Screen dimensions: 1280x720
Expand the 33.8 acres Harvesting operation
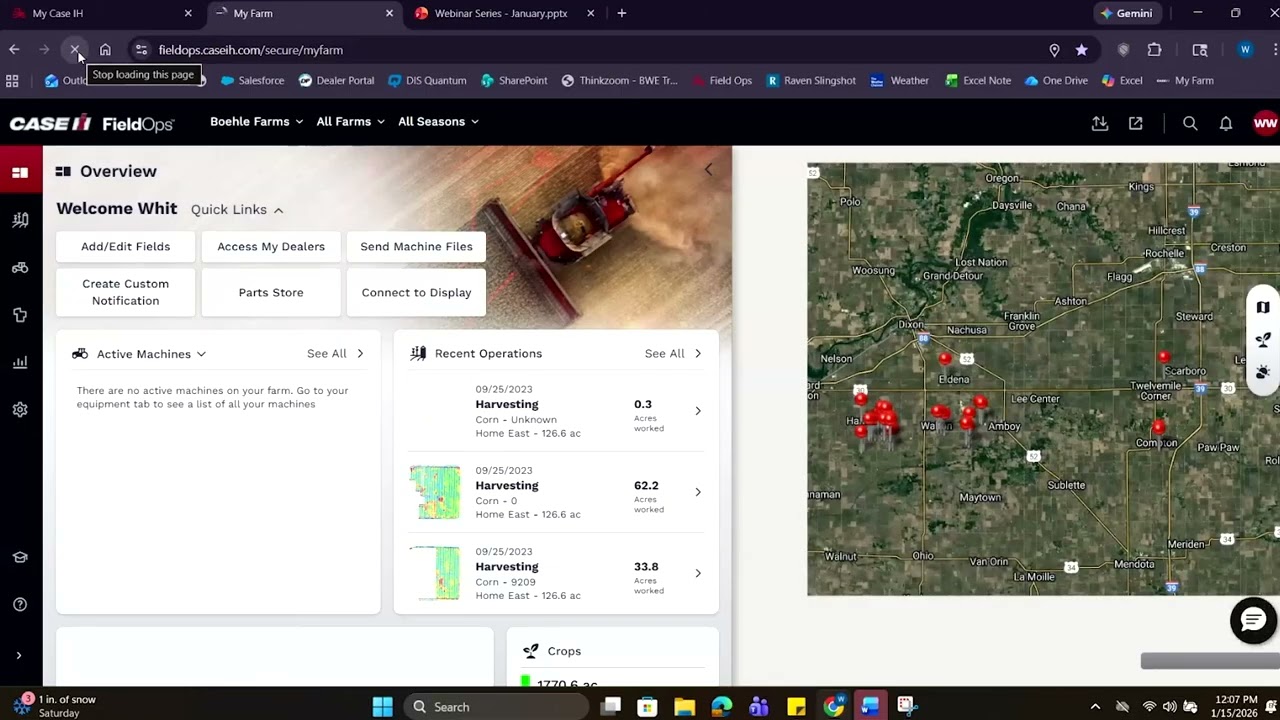click(x=698, y=573)
